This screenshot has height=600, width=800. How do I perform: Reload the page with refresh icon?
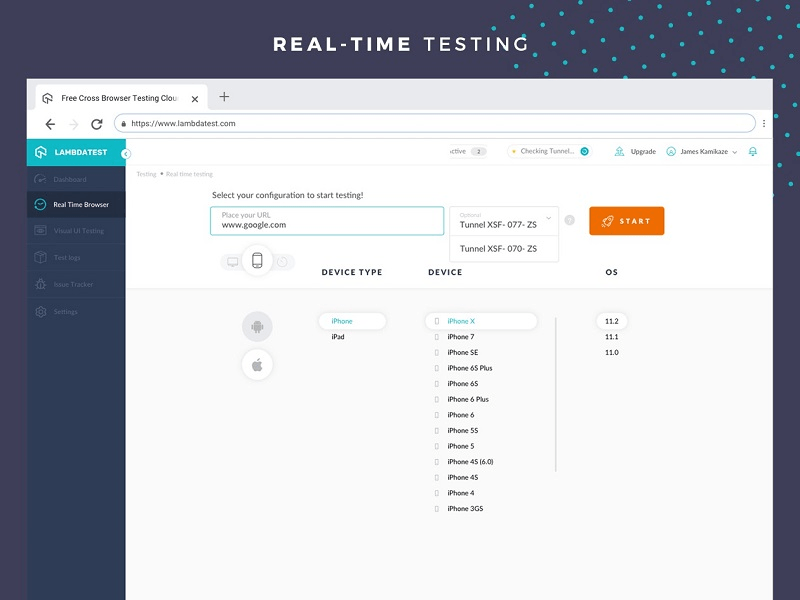point(96,124)
